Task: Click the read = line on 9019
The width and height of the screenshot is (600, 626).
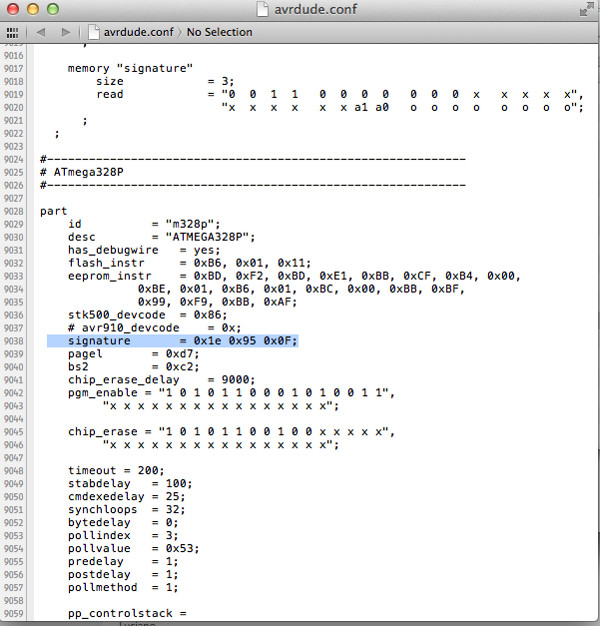Action: (x=340, y=95)
